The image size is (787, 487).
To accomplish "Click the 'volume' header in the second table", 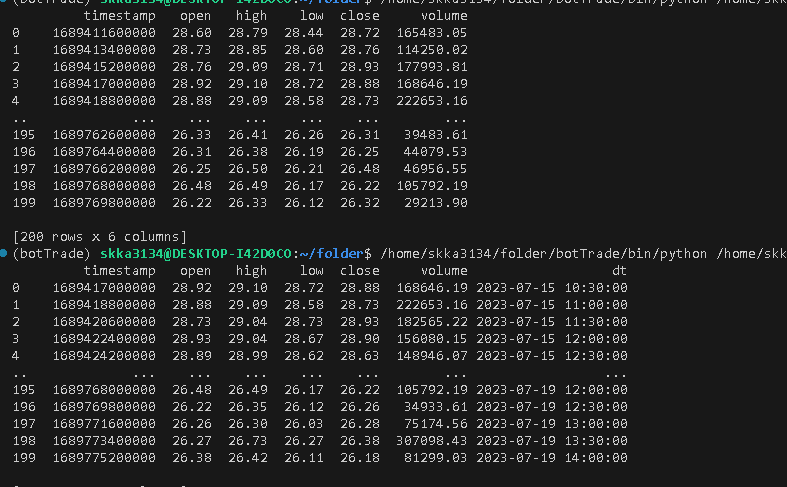I will 444,270.
